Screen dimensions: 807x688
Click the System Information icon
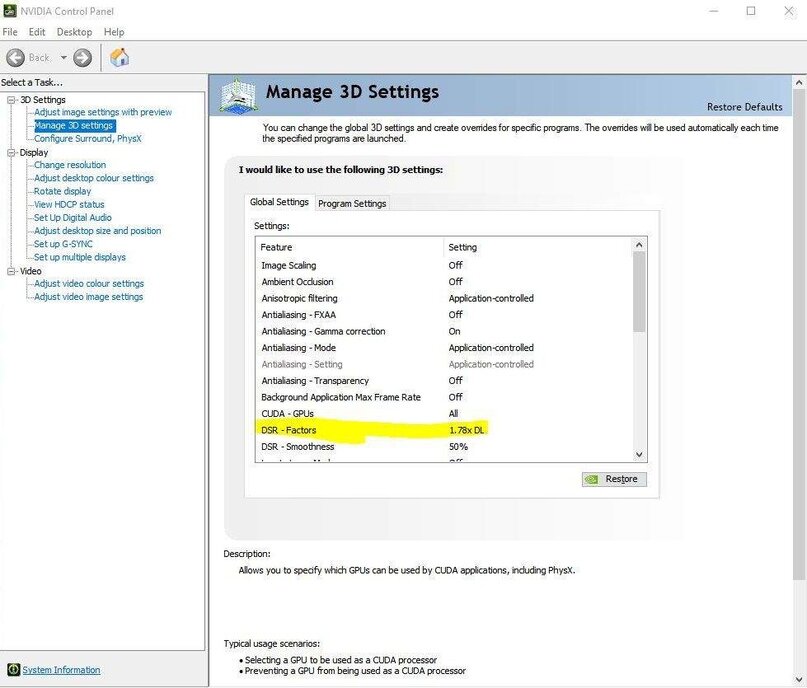[13, 669]
